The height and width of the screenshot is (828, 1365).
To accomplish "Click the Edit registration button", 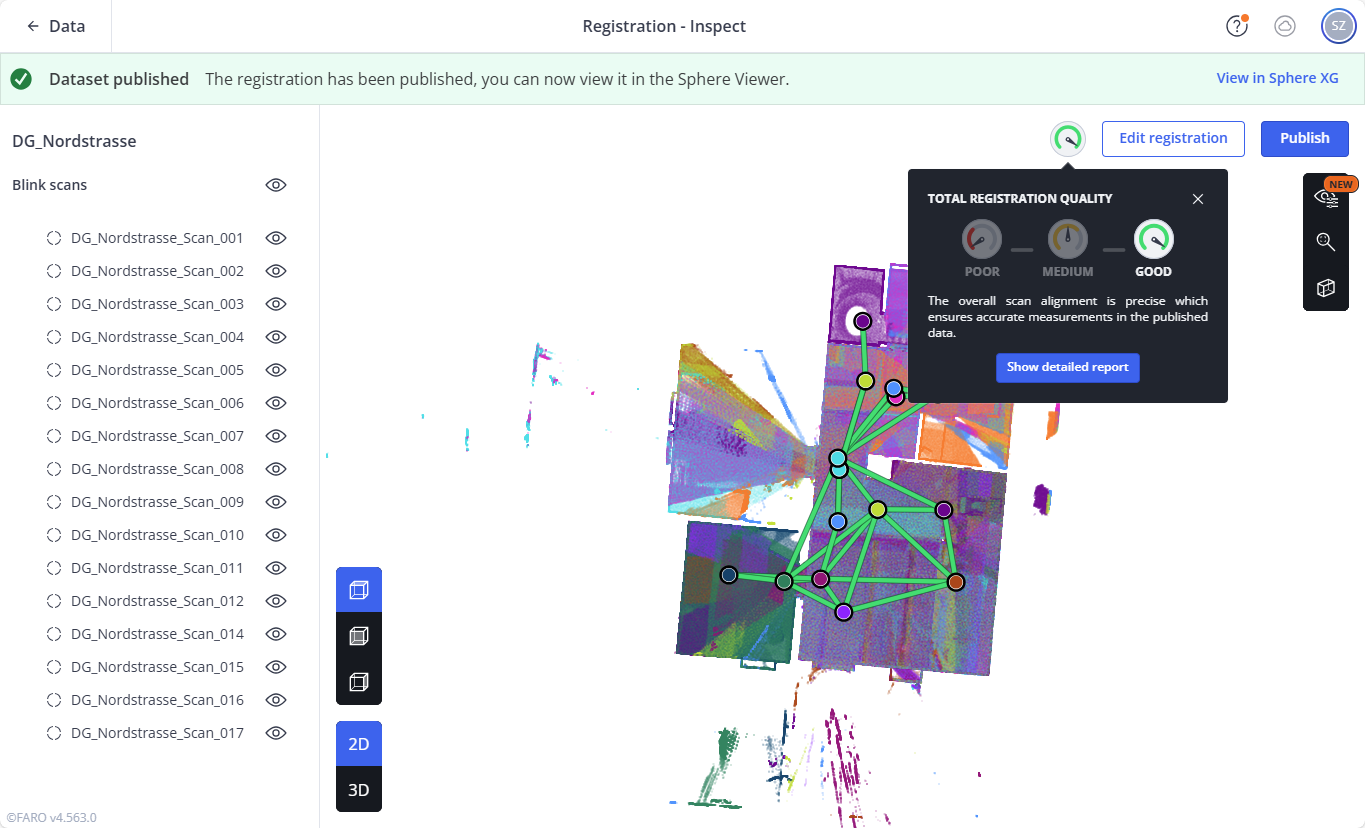I will 1172,138.
